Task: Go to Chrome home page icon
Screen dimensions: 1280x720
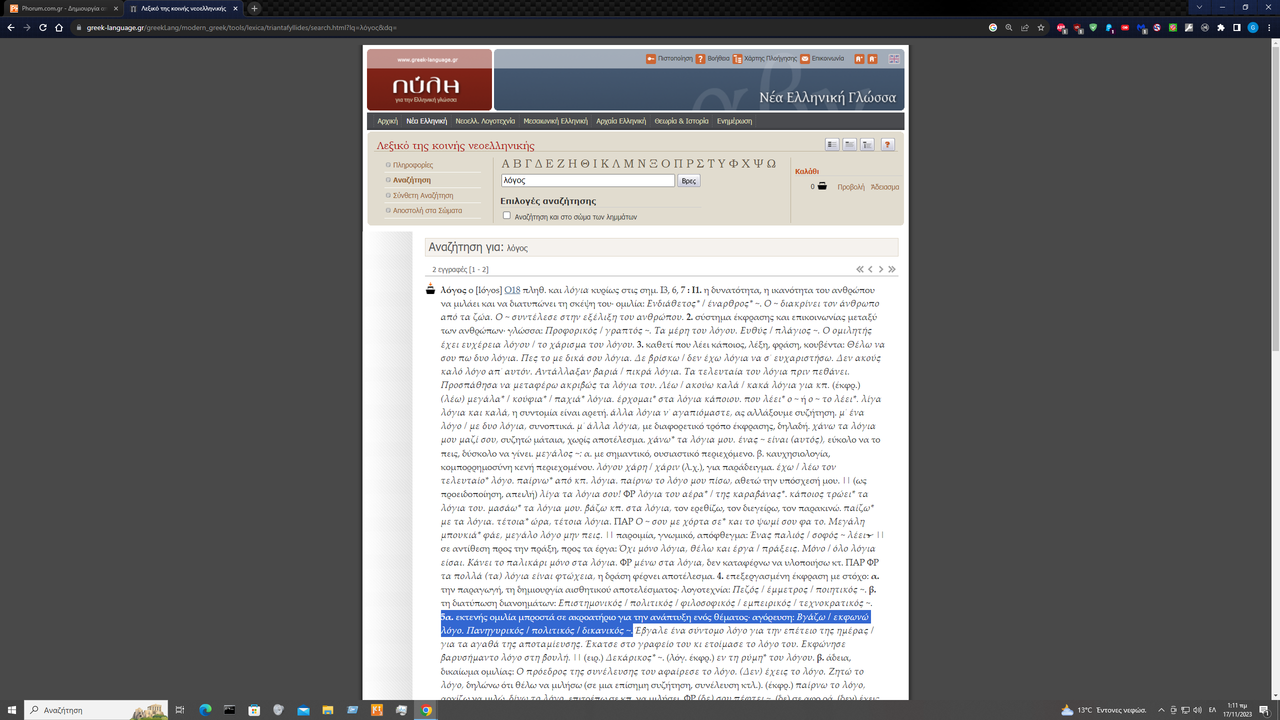Action: (x=61, y=27)
